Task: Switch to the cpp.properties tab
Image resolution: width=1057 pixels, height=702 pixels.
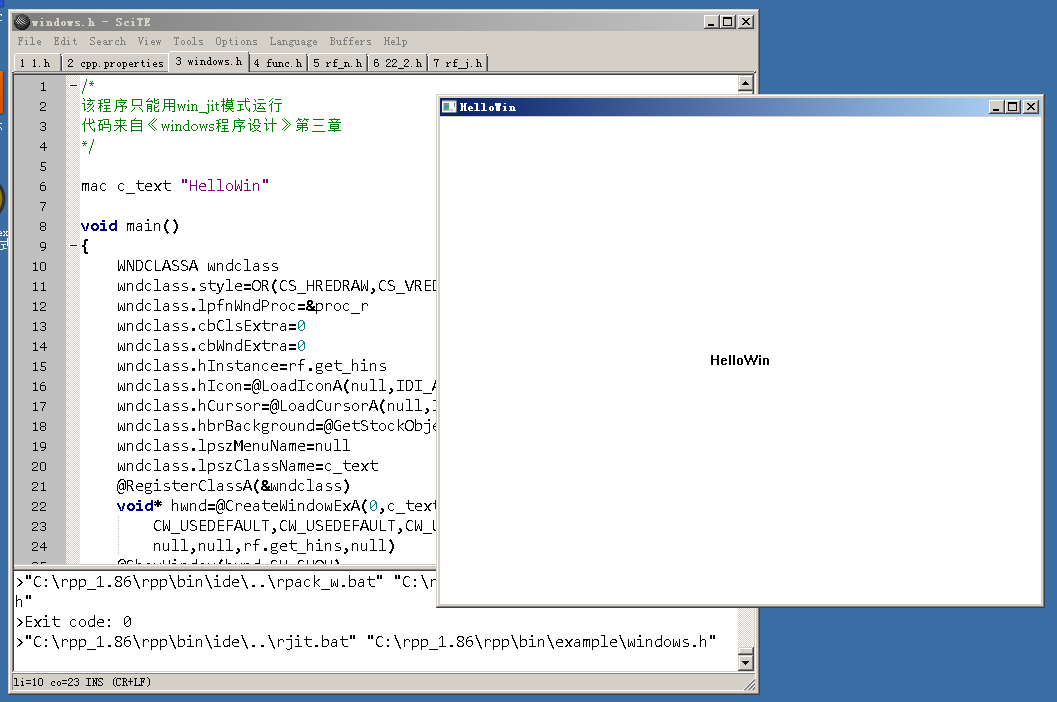Action: [x=115, y=63]
